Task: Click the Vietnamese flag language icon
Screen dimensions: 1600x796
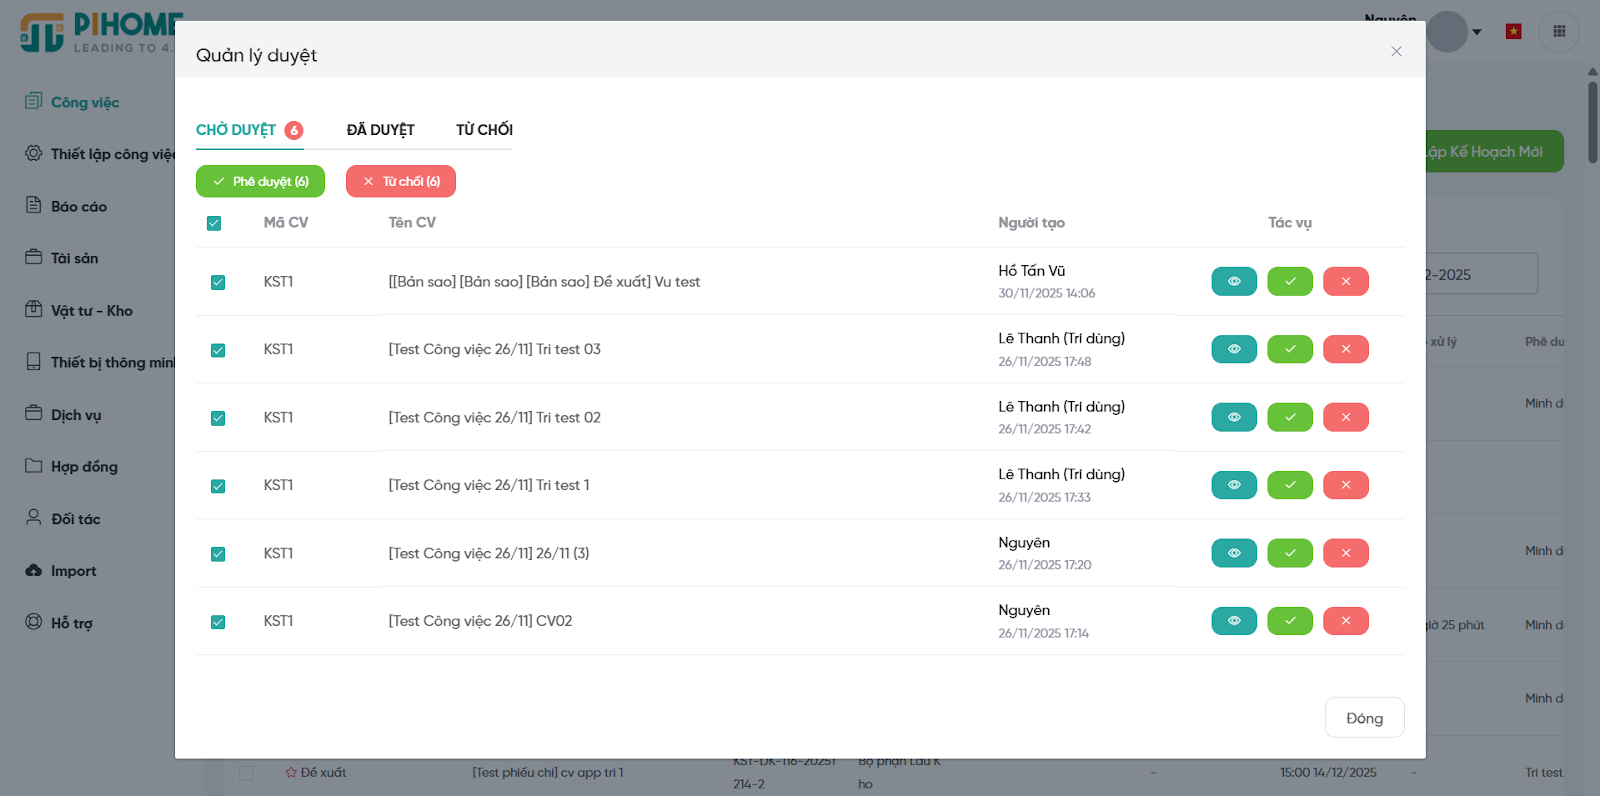Action: pyautogui.click(x=1513, y=32)
